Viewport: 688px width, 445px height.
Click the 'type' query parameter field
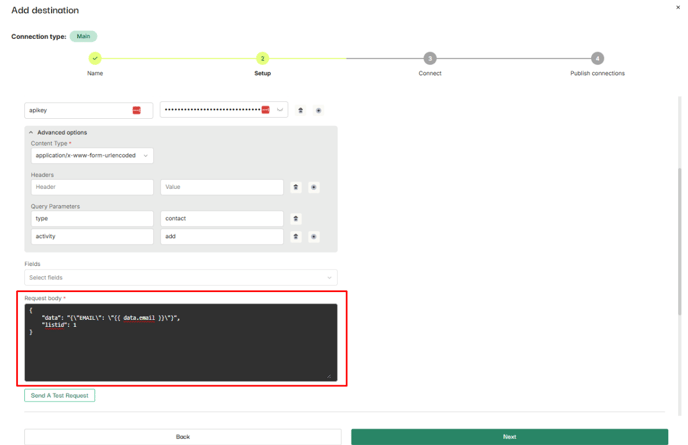coord(92,219)
